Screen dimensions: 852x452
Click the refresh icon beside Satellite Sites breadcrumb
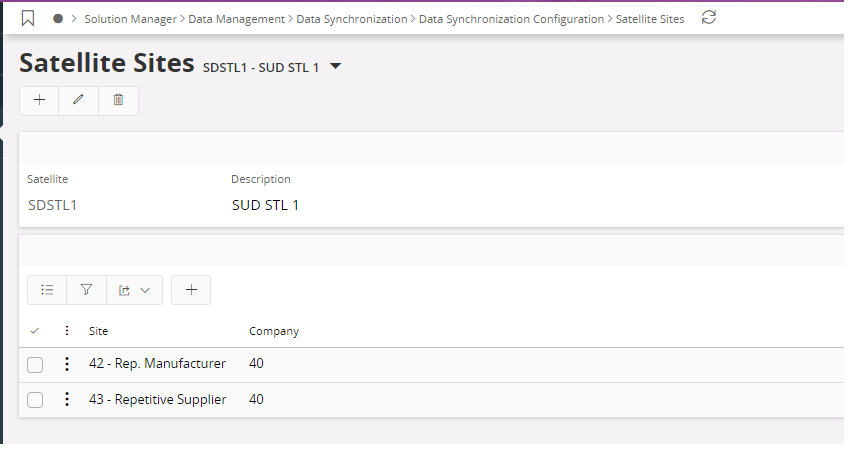click(x=708, y=18)
